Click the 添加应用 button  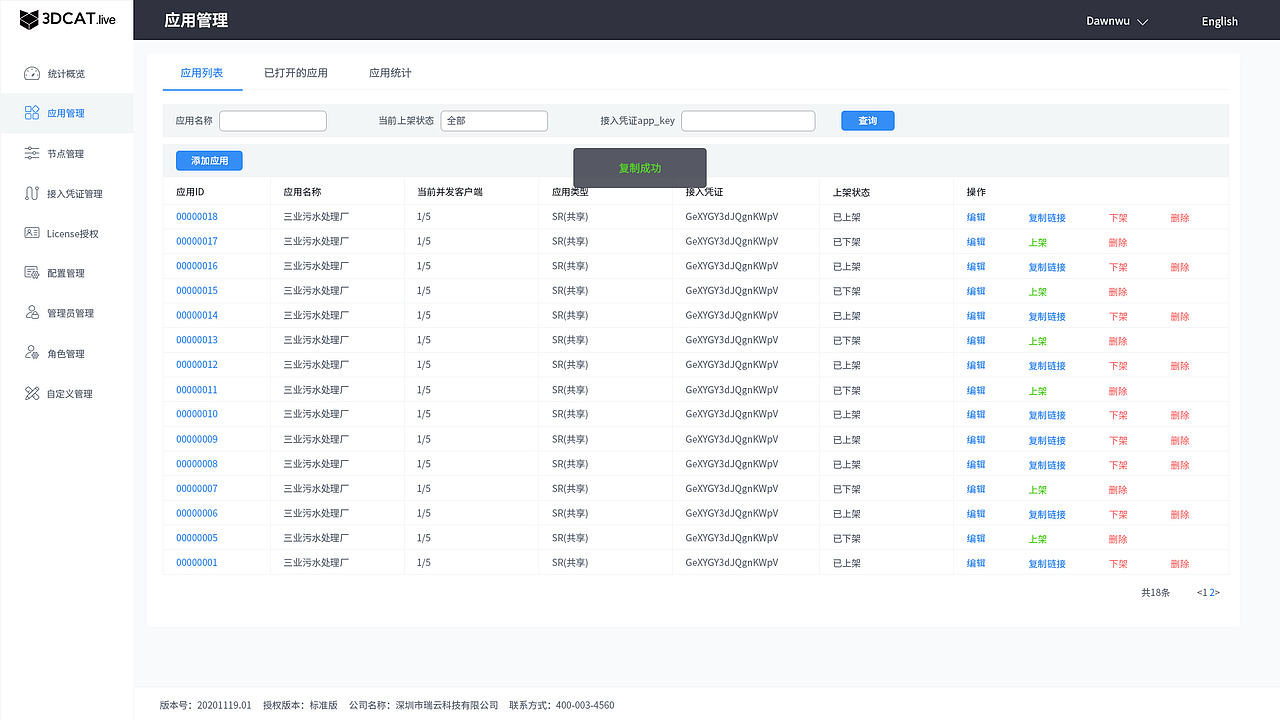point(209,161)
